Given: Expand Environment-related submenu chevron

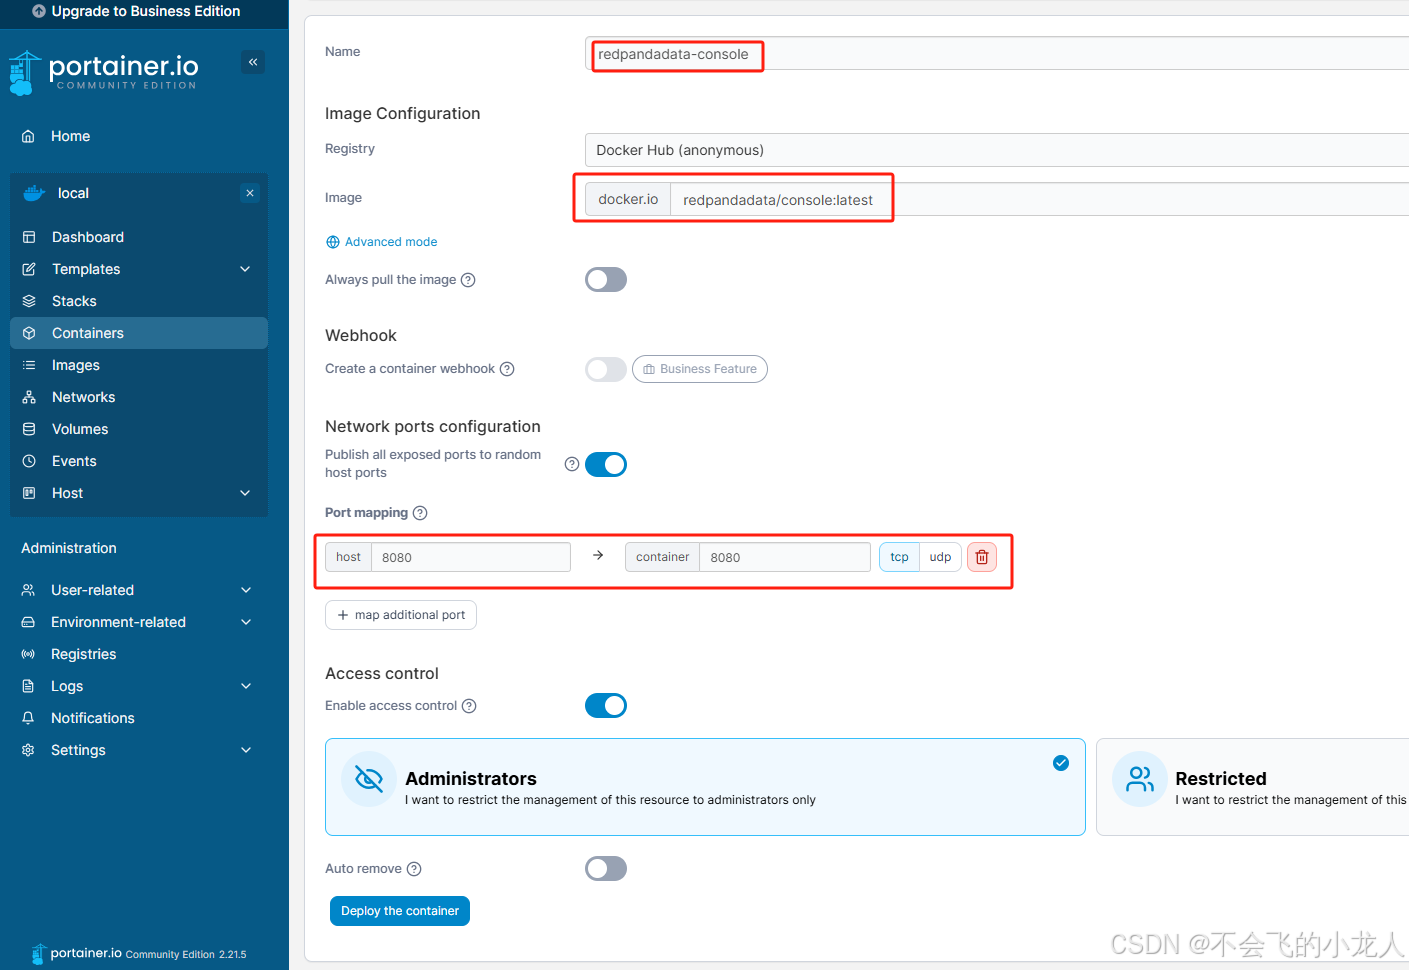Looking at the screenshot, I should pos(246,622).
